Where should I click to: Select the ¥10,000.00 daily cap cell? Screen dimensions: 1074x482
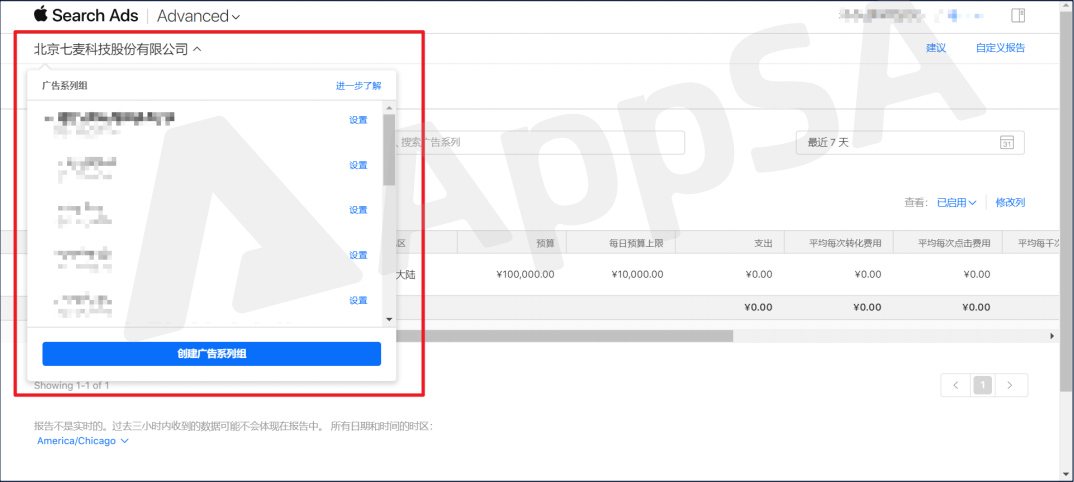(x=637, y=275)
